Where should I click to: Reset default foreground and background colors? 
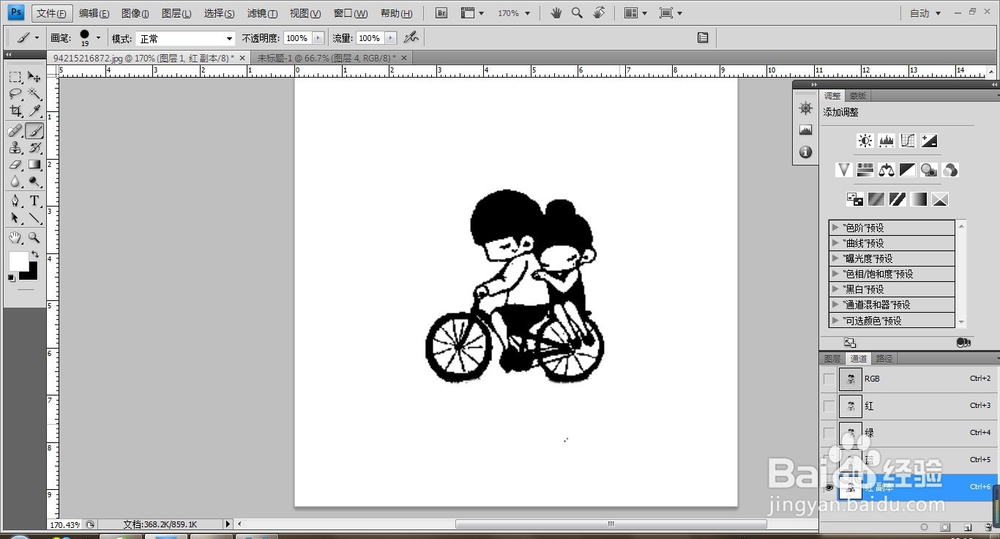[x=11, y=277]
